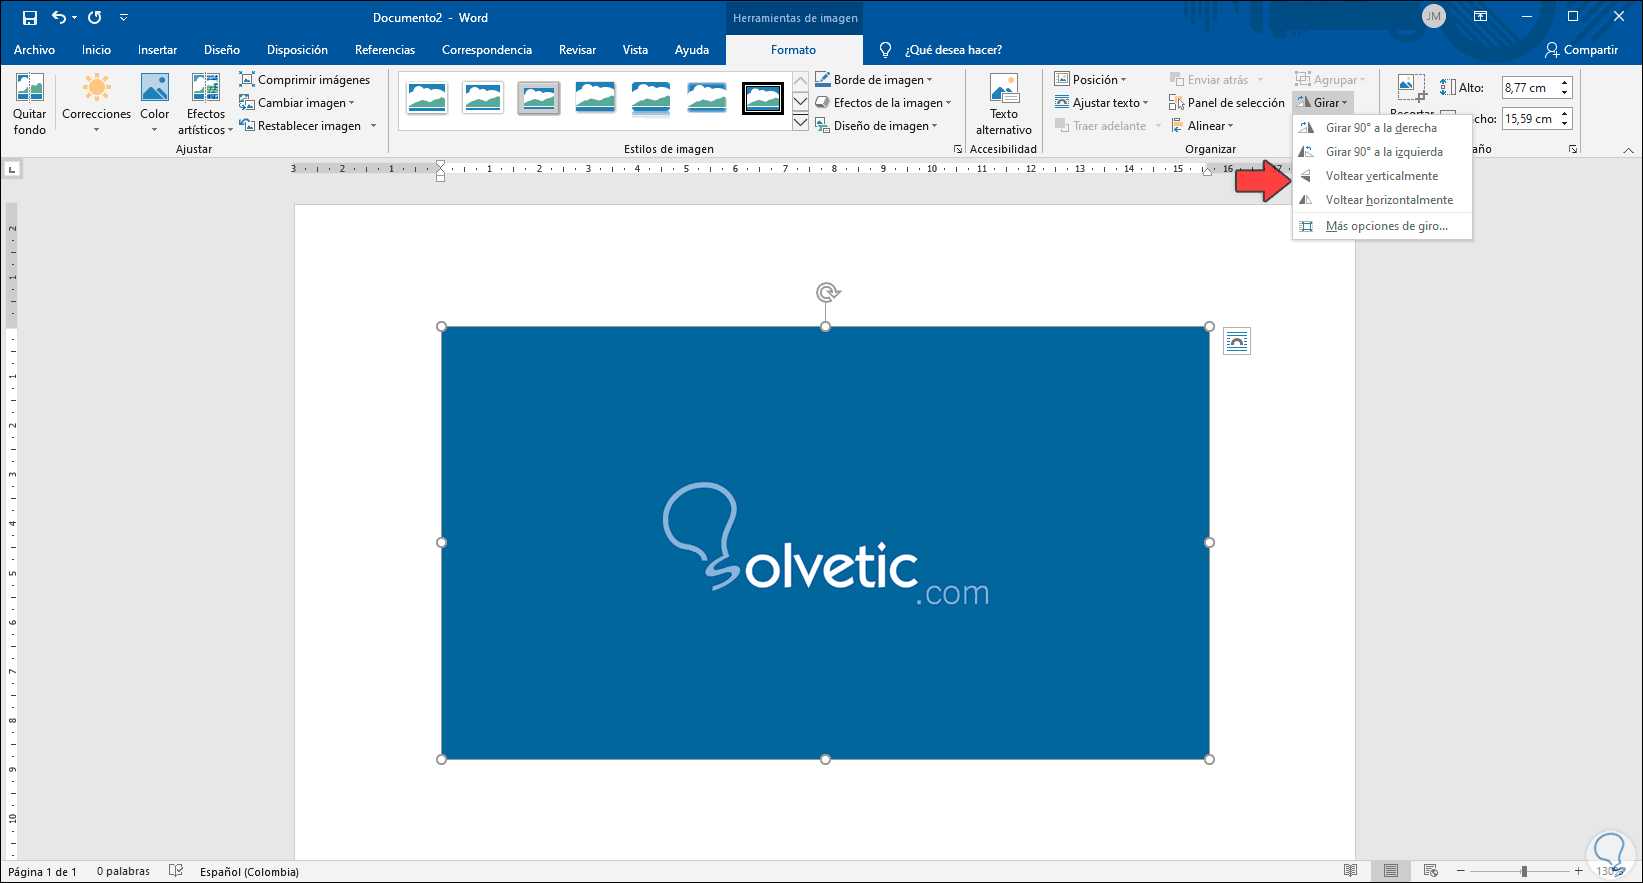Open Panel de selección
Screen dimensions: 1643x883
pyautogui.click(x=1227, y=103)
